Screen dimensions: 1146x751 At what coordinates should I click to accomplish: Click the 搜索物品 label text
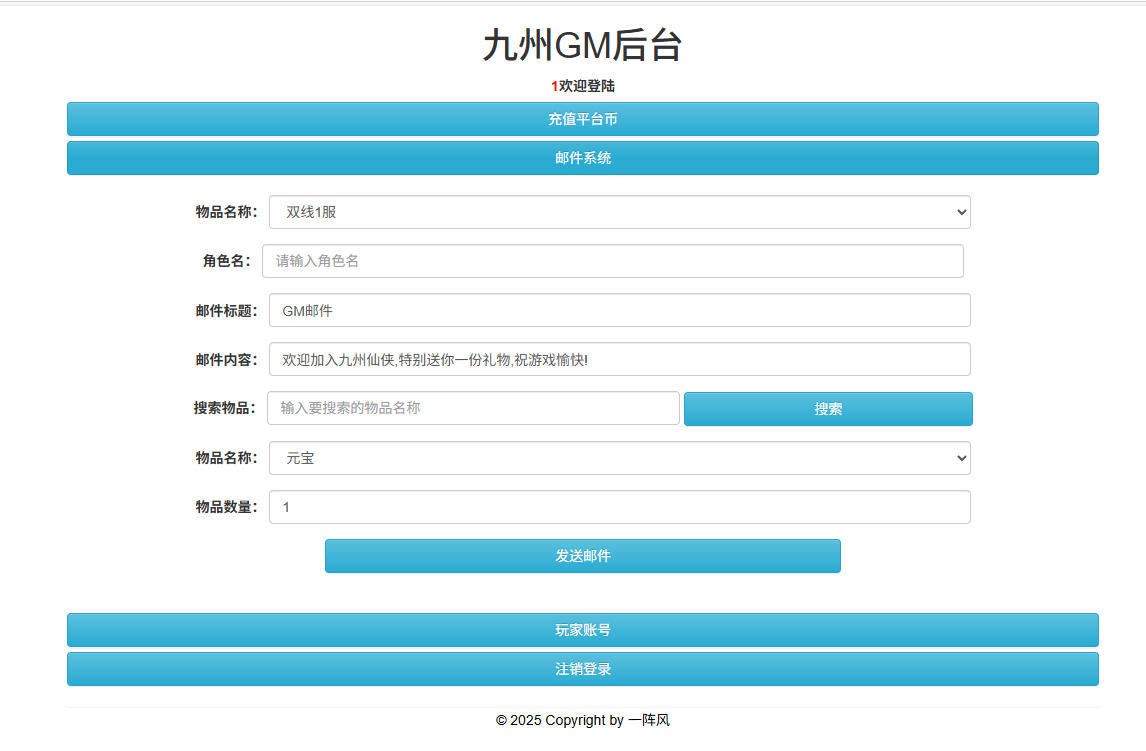pos(224,408)
